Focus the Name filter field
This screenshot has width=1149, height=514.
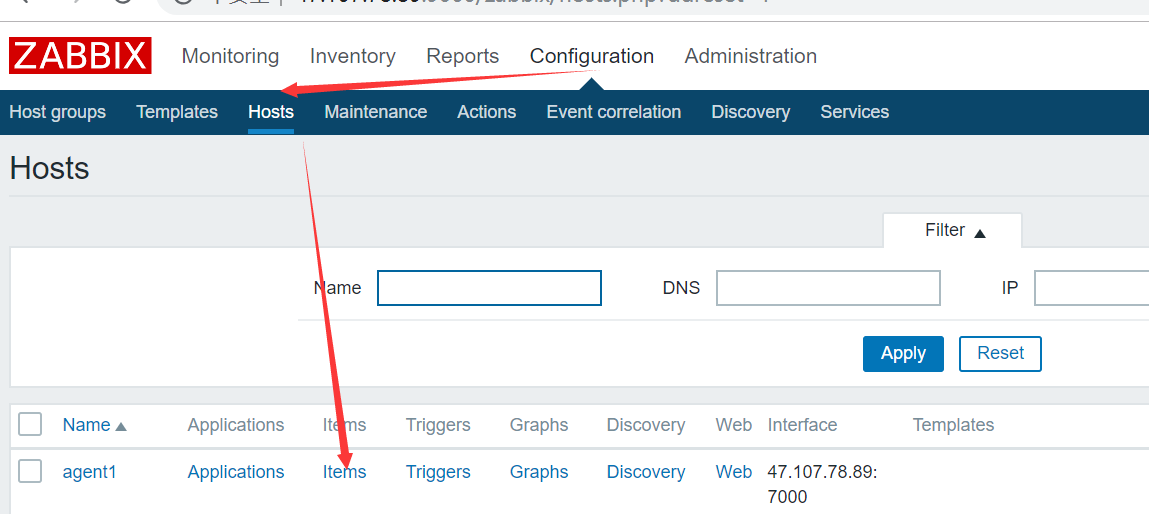coord(489,288)
